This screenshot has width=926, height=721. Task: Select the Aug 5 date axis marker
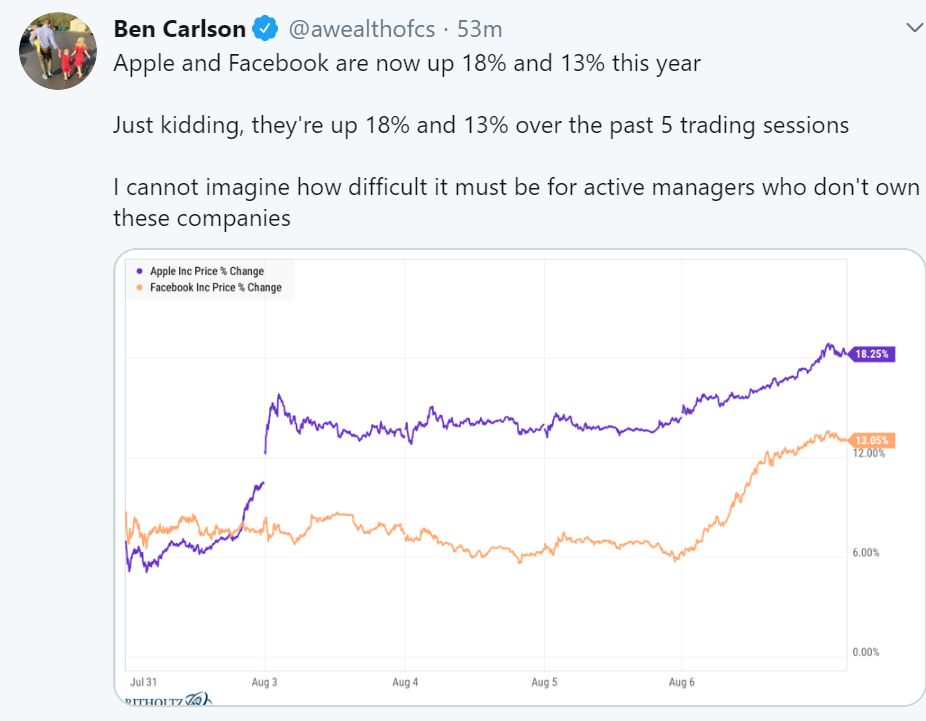pyautogui.click(x=543, y=682)
